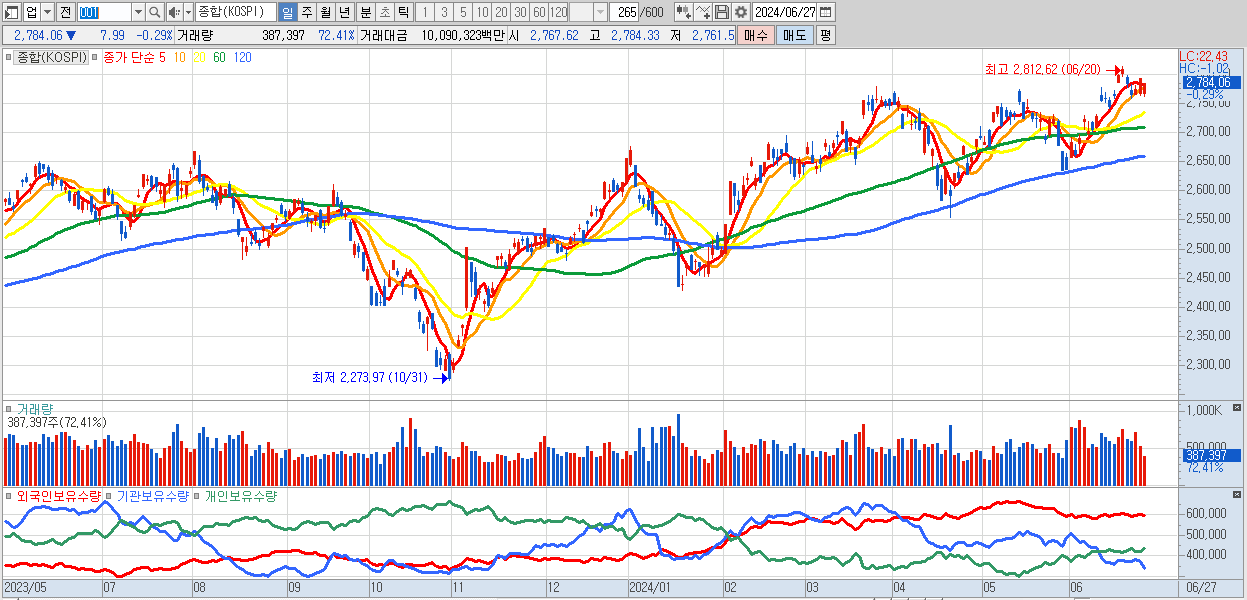Click the 거래량 volume panel label
Screen dimensions: 1247x600
pyautogui.click(x=35, y=409)
